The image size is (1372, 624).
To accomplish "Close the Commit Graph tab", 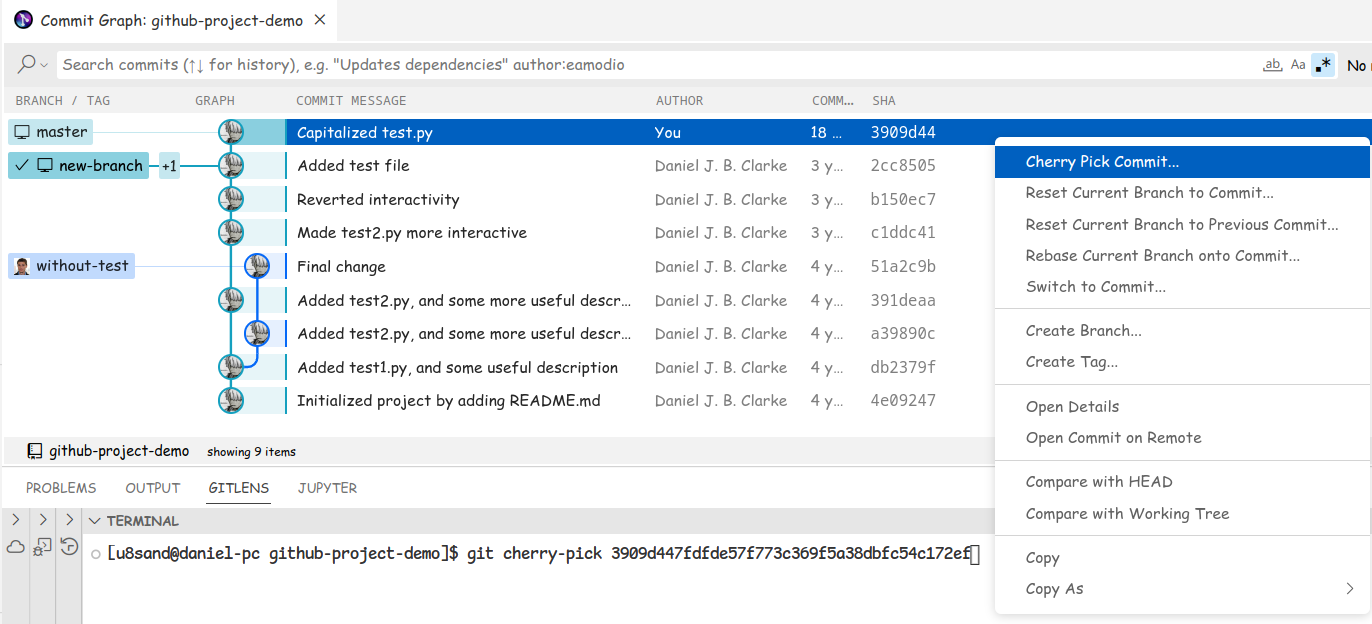I will point(319,20).
